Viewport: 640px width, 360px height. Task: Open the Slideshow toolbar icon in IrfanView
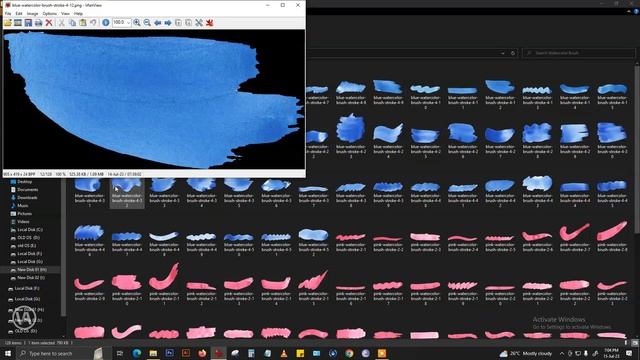(x=18, y=23)
